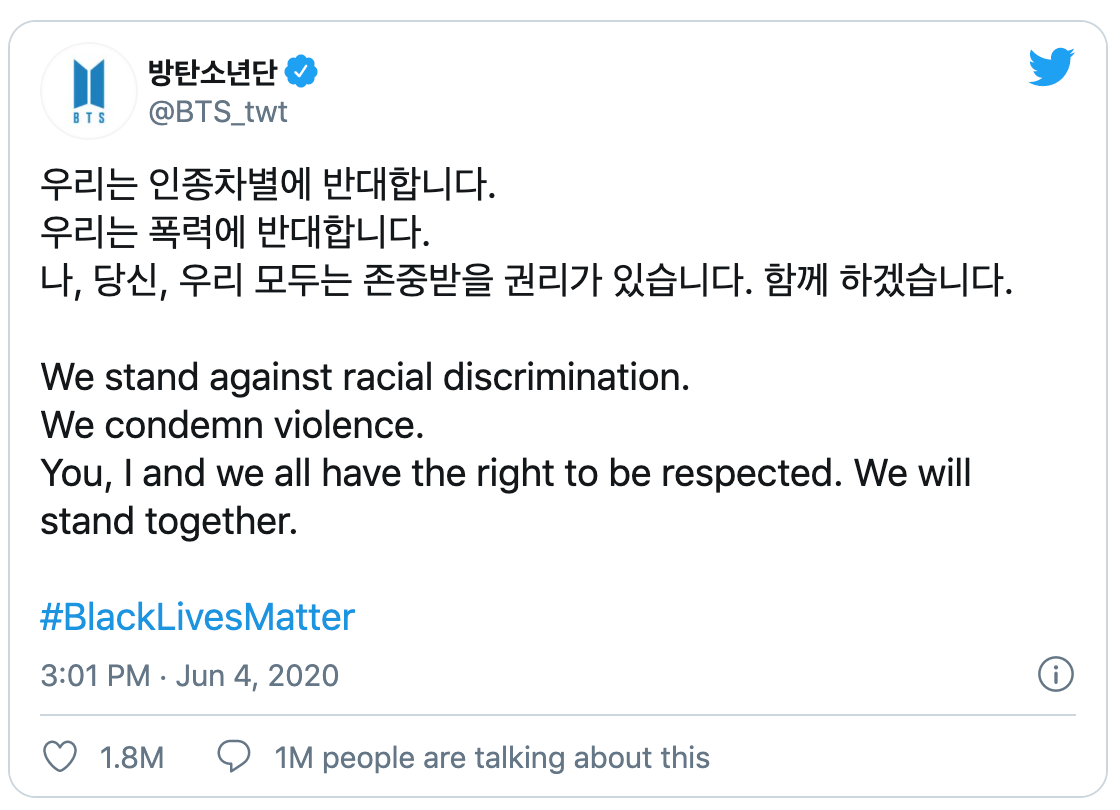Open the #BlackLivesMatter hashtag

[x=197, y=617]
